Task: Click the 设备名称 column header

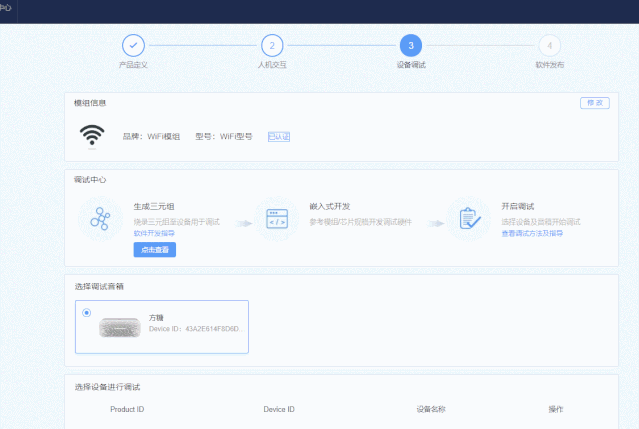Action: click(431, 409)
